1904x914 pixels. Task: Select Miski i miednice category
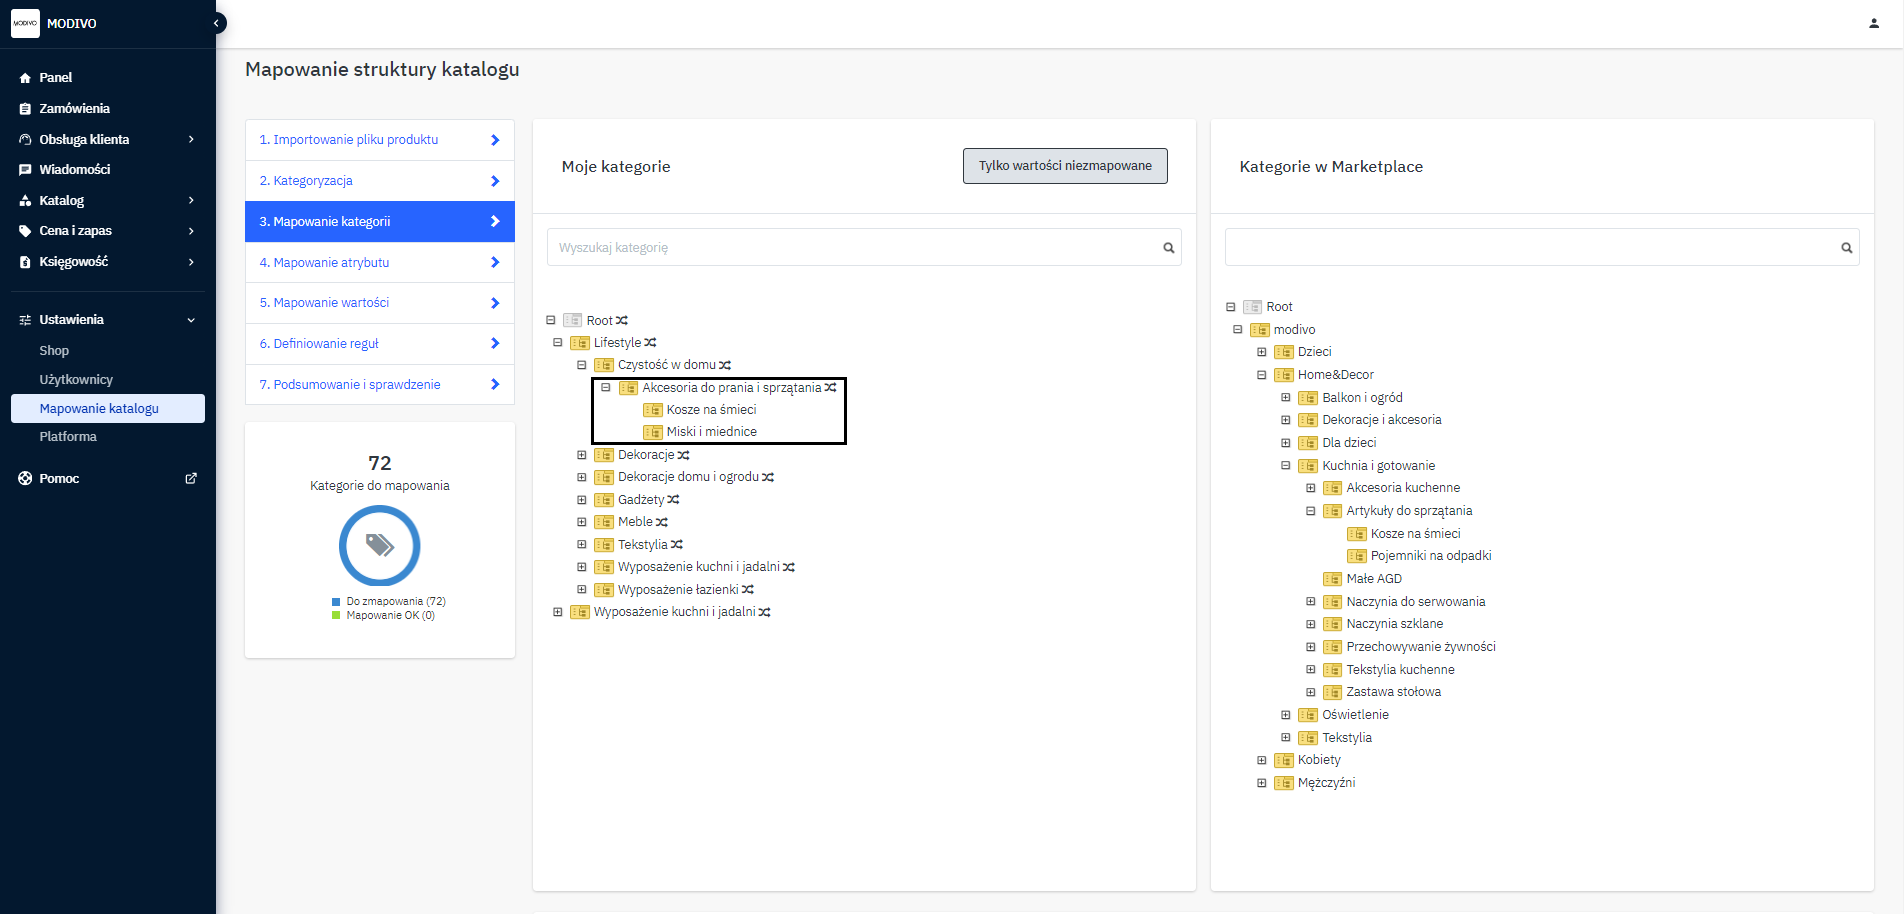coord(711,432)
